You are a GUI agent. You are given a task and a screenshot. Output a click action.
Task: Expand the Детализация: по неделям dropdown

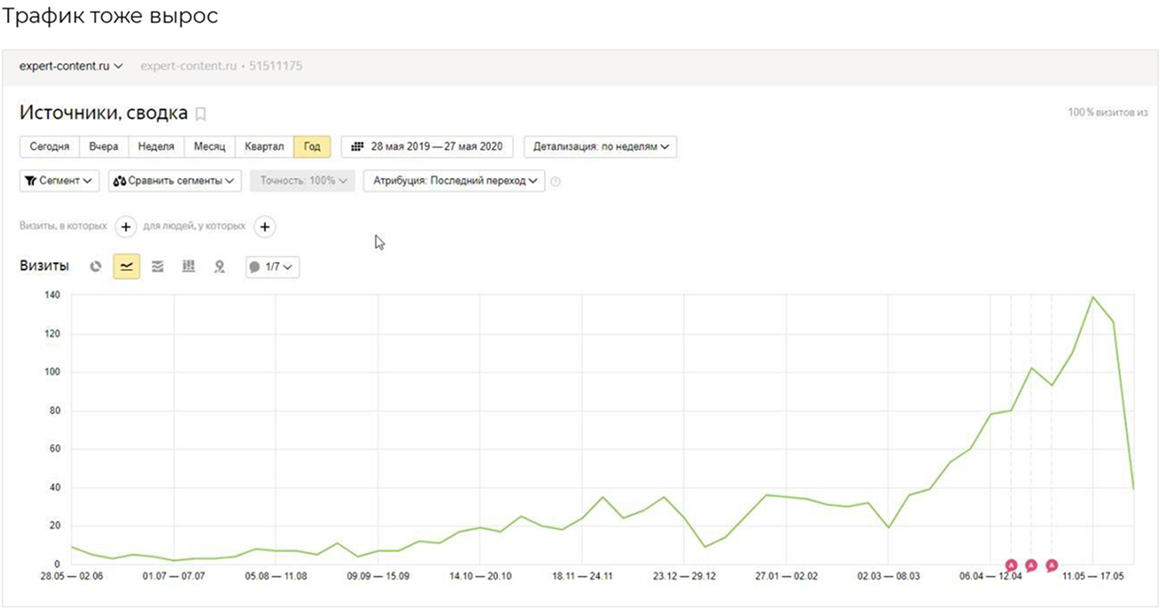point(600,147)
